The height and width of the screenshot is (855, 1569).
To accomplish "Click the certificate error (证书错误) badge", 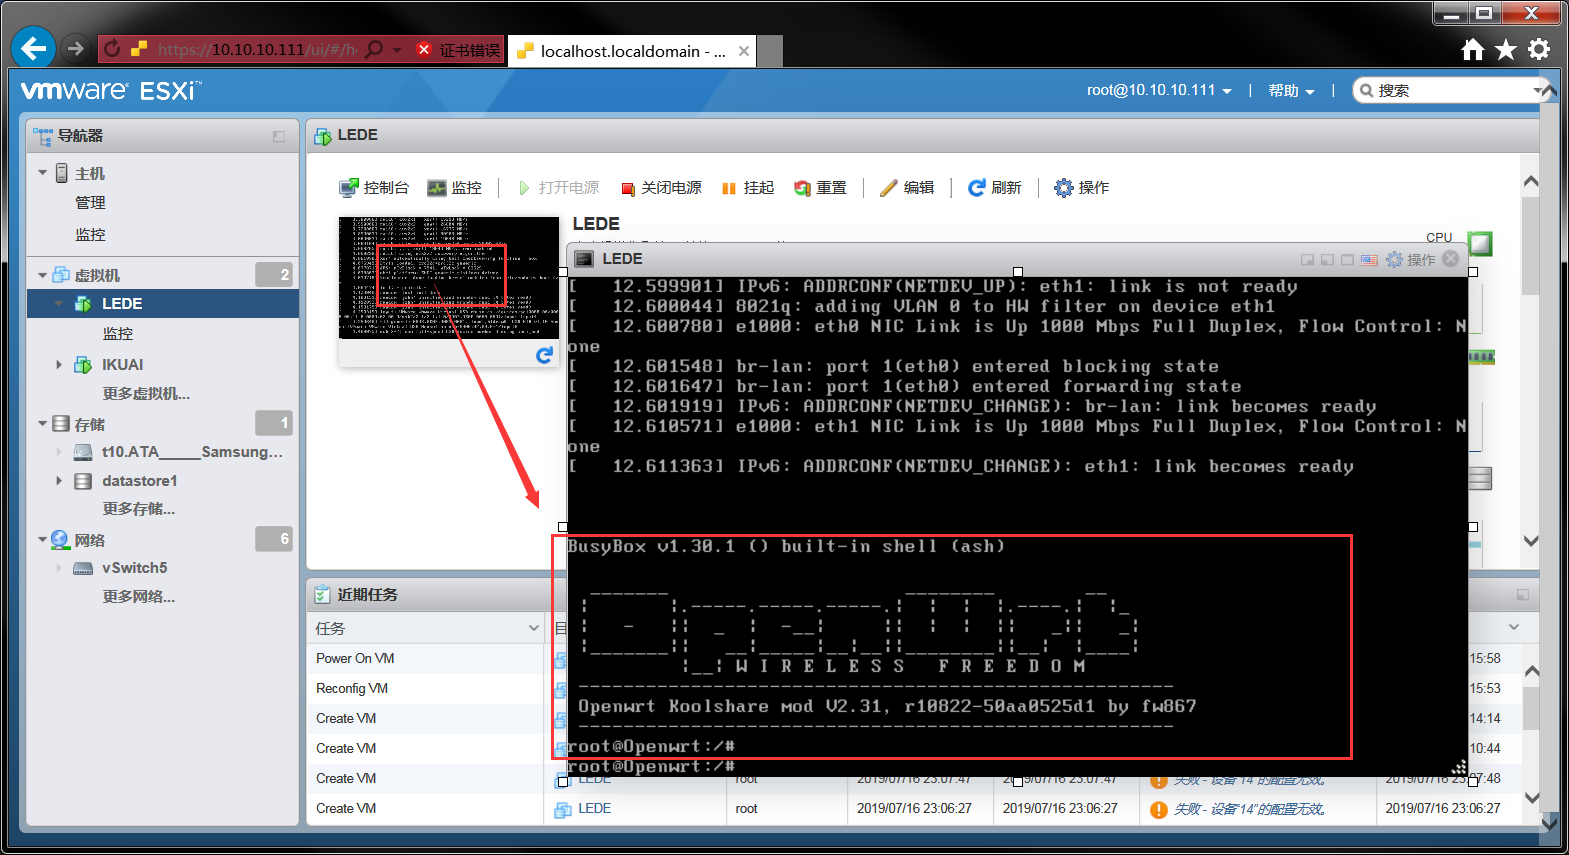I will (x=458, y=50).
